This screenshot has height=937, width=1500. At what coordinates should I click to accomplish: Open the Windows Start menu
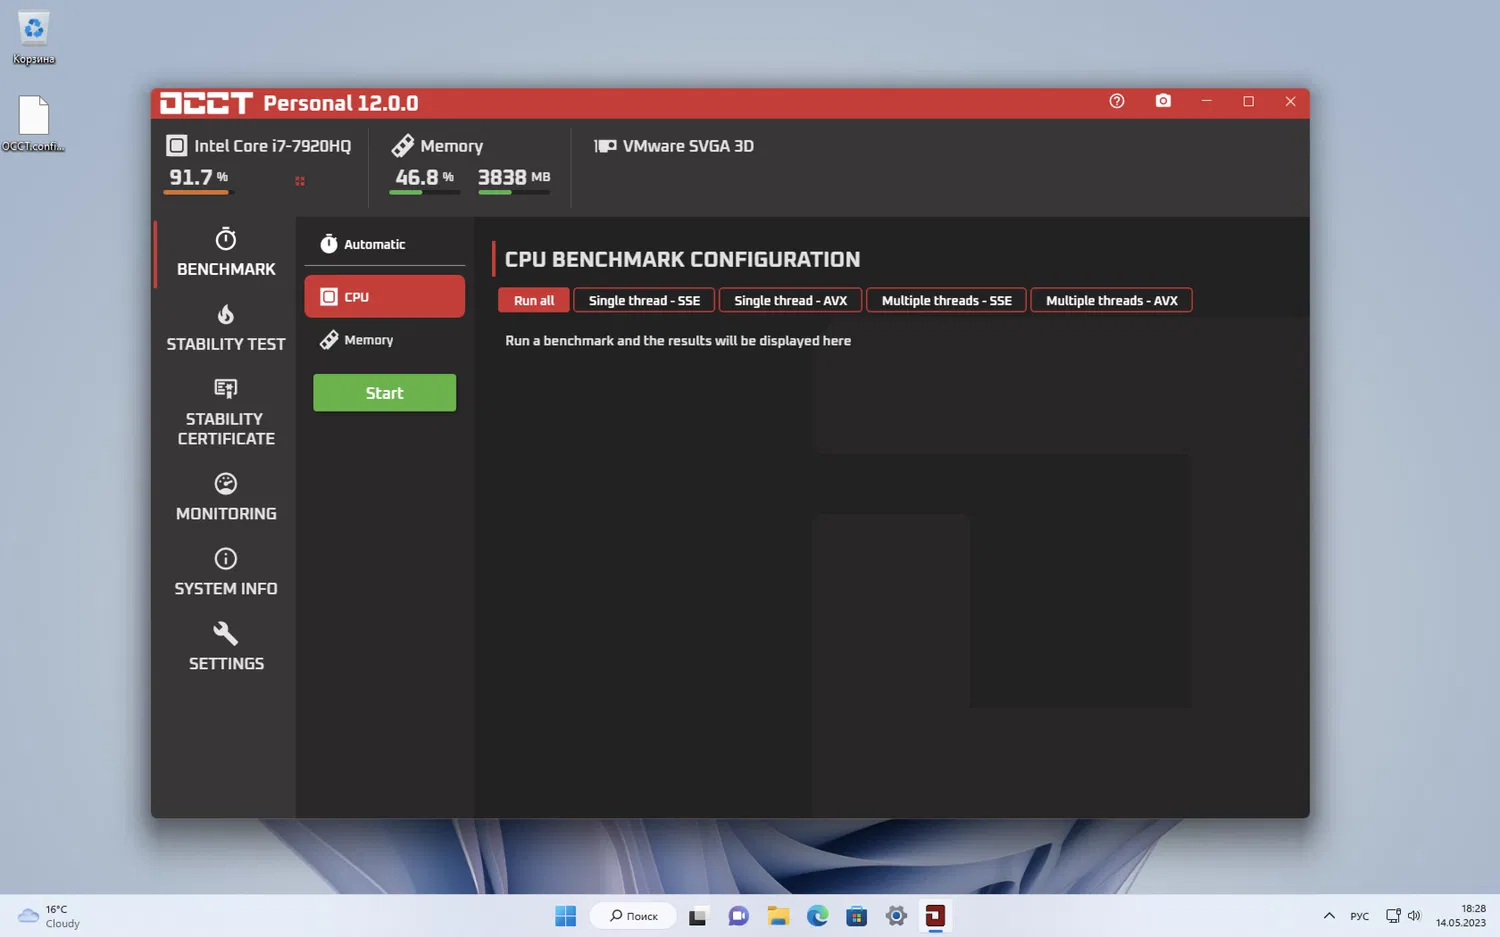point(565,916)
